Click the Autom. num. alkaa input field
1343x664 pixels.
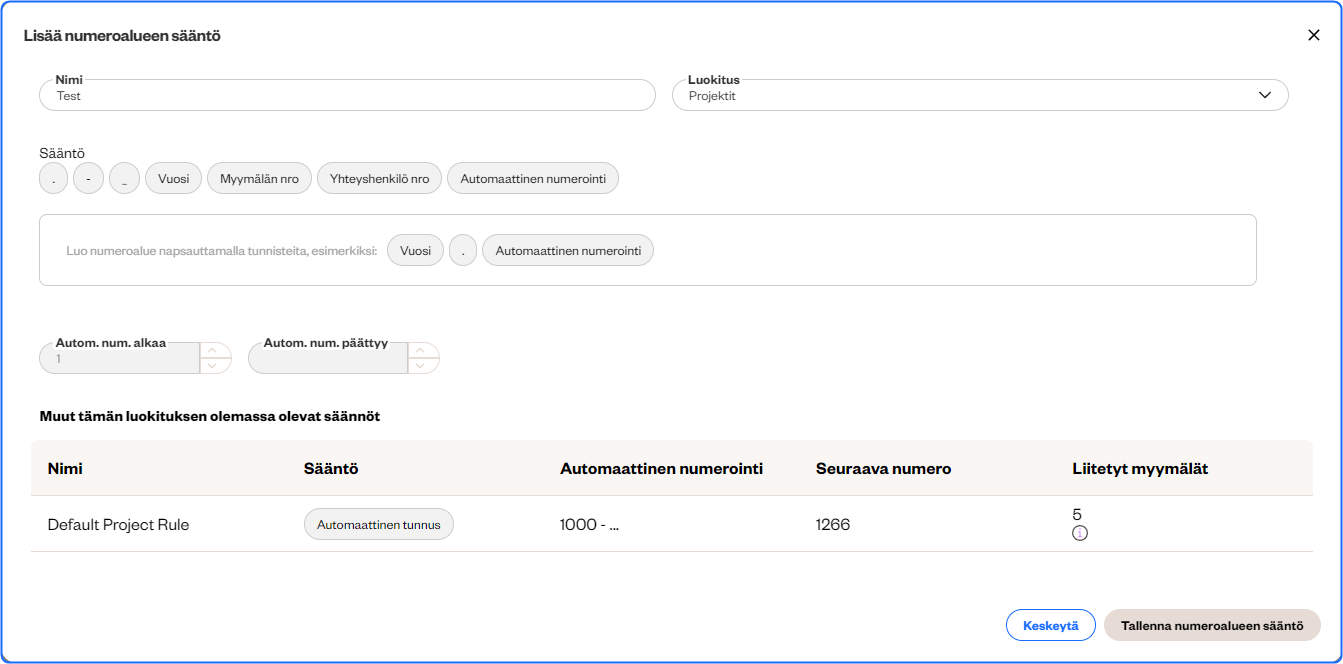pyautogui.click(x=120, y=359)
